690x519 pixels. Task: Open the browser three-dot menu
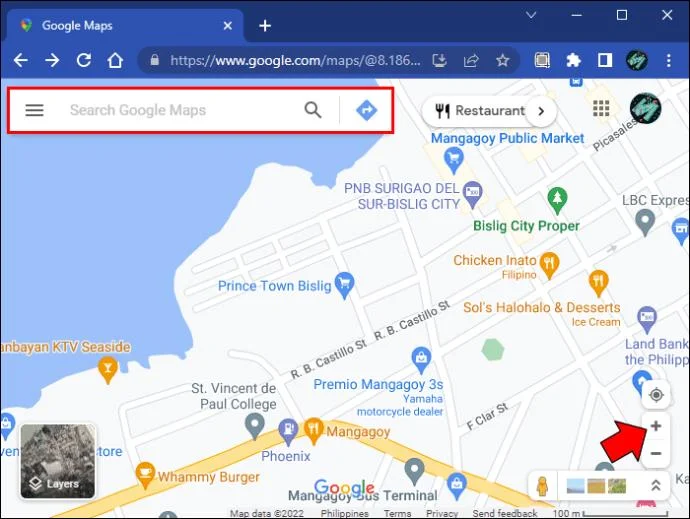(x=668, y=60)
